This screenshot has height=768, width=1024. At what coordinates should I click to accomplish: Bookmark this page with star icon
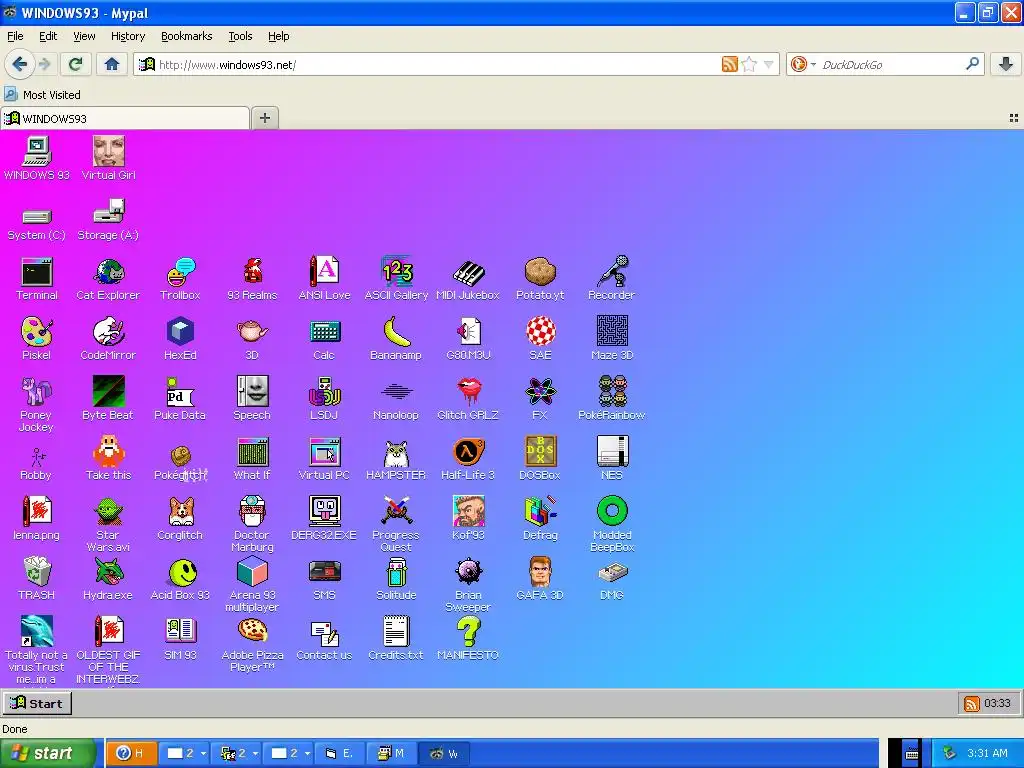[749, 64]
